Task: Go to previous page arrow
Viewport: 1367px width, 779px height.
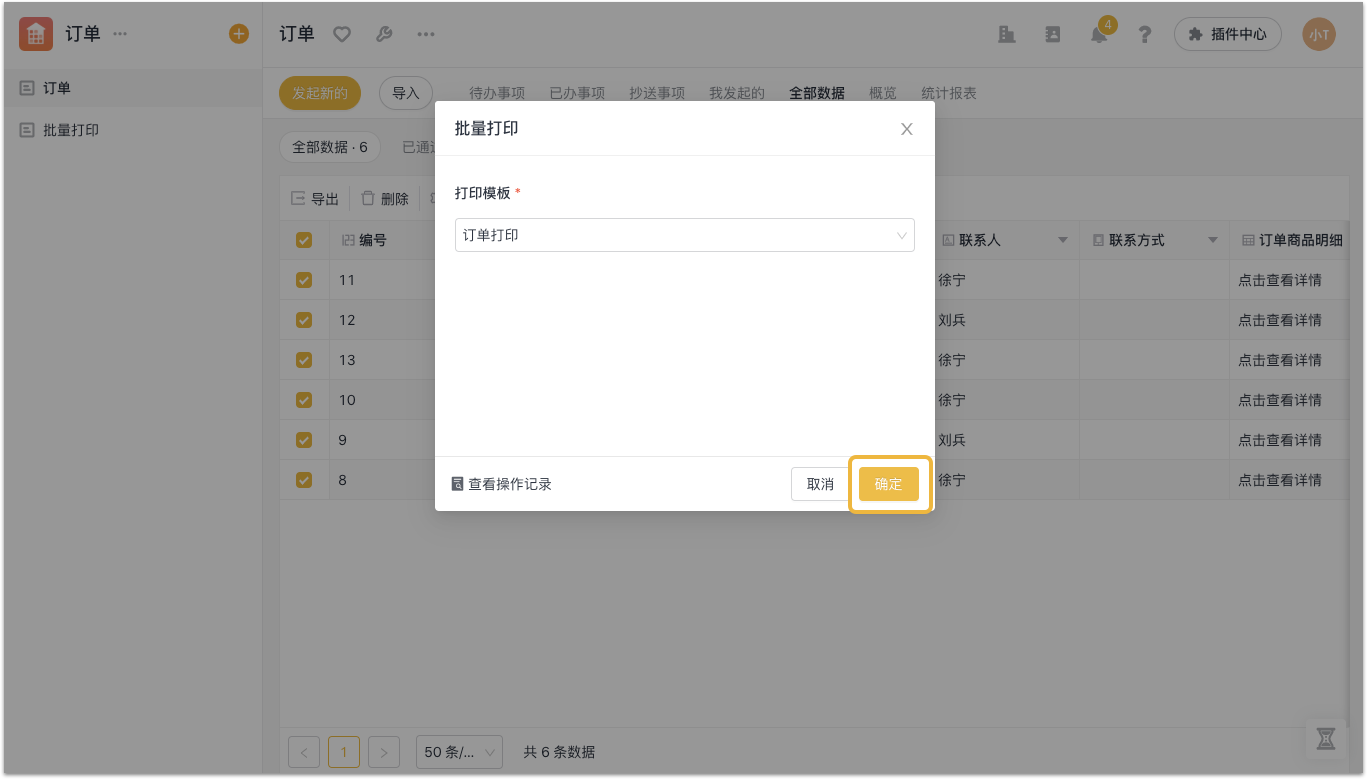Action: (304, 752)
